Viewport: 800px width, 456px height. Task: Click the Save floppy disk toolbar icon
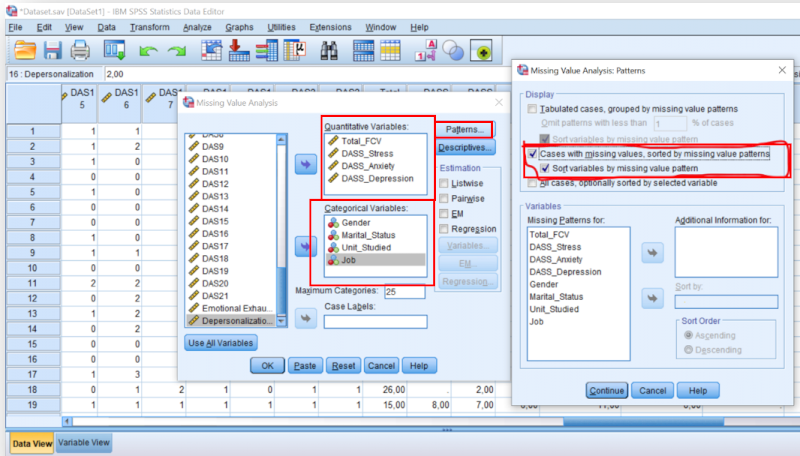[54, 50]
